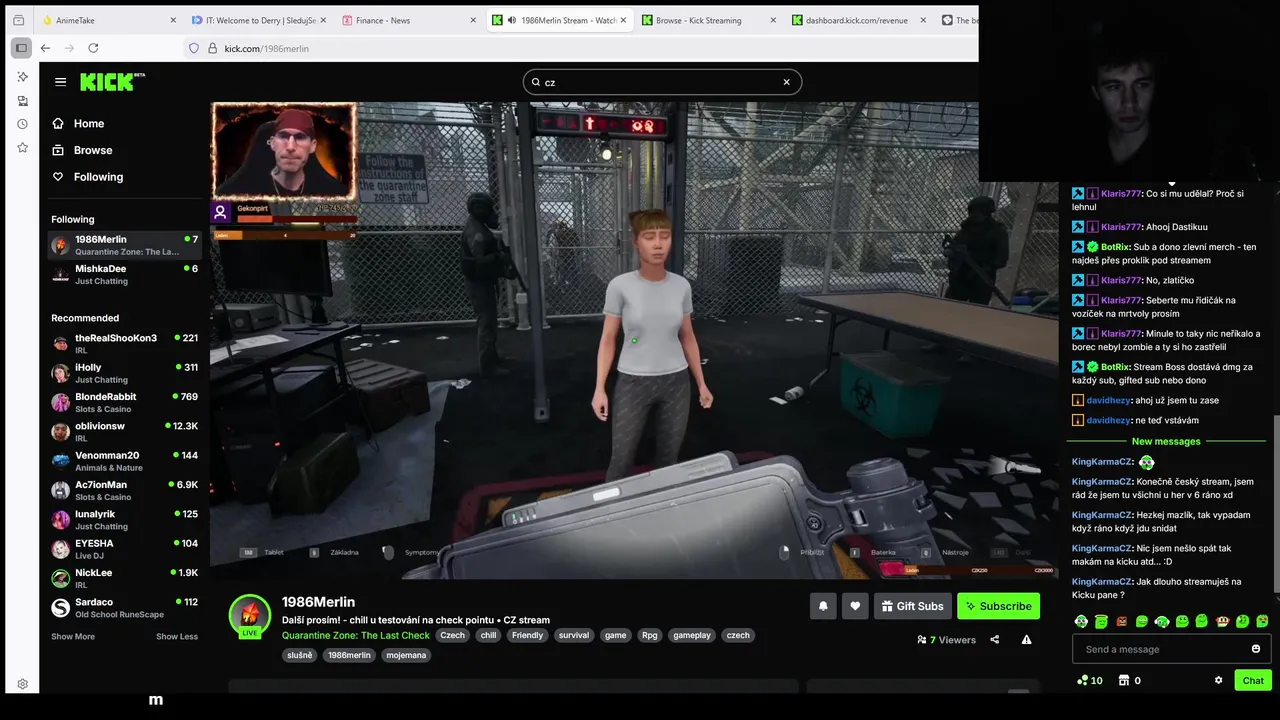The width and height of the screenshot is (1280, 720).
Task: Click the 'Czech' tag
Action: (453, 635)
